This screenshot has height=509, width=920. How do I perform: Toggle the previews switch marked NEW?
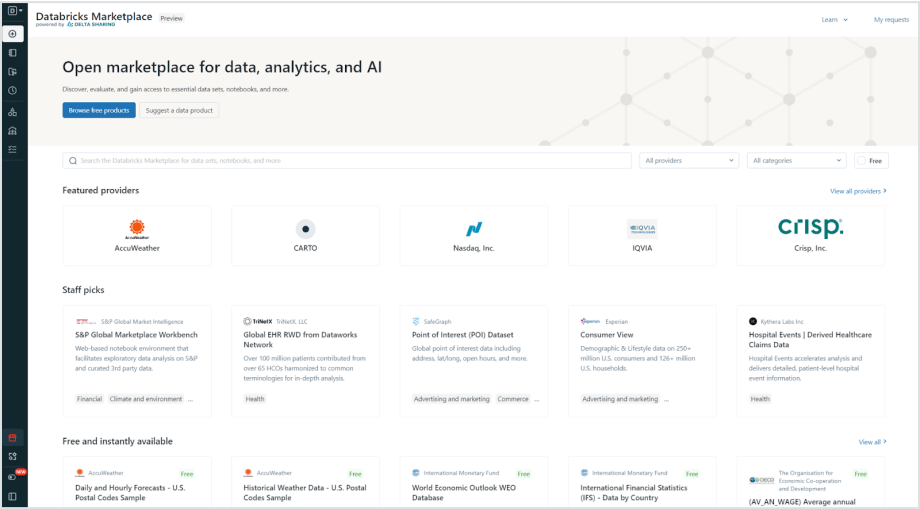coord(13,476)
